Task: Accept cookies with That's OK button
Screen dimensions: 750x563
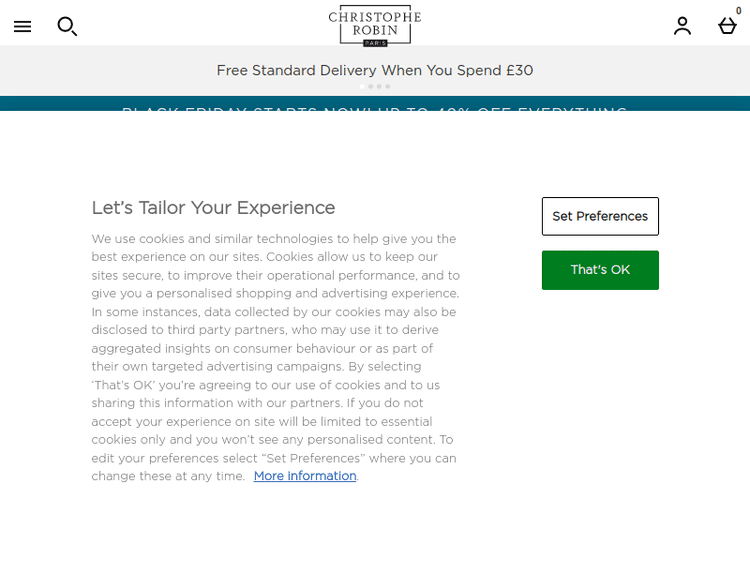Action: (x=600, y=270)
